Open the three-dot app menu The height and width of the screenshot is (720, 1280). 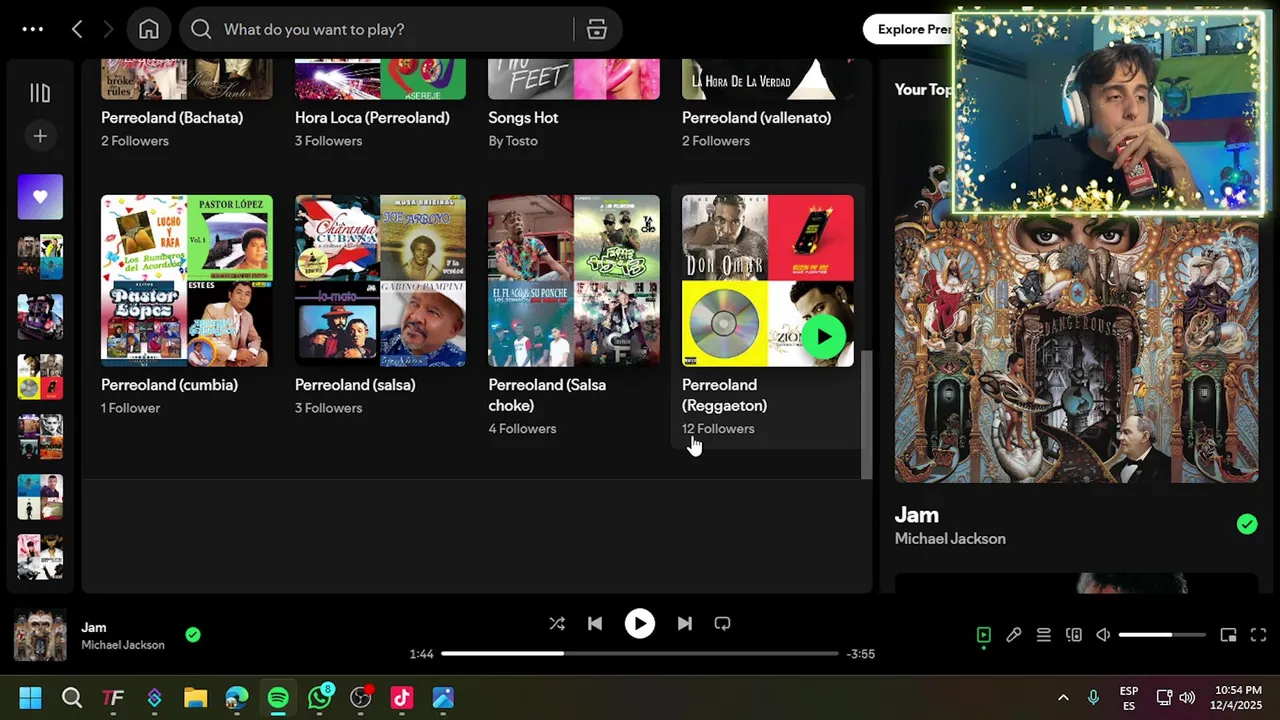click(33, 29)
